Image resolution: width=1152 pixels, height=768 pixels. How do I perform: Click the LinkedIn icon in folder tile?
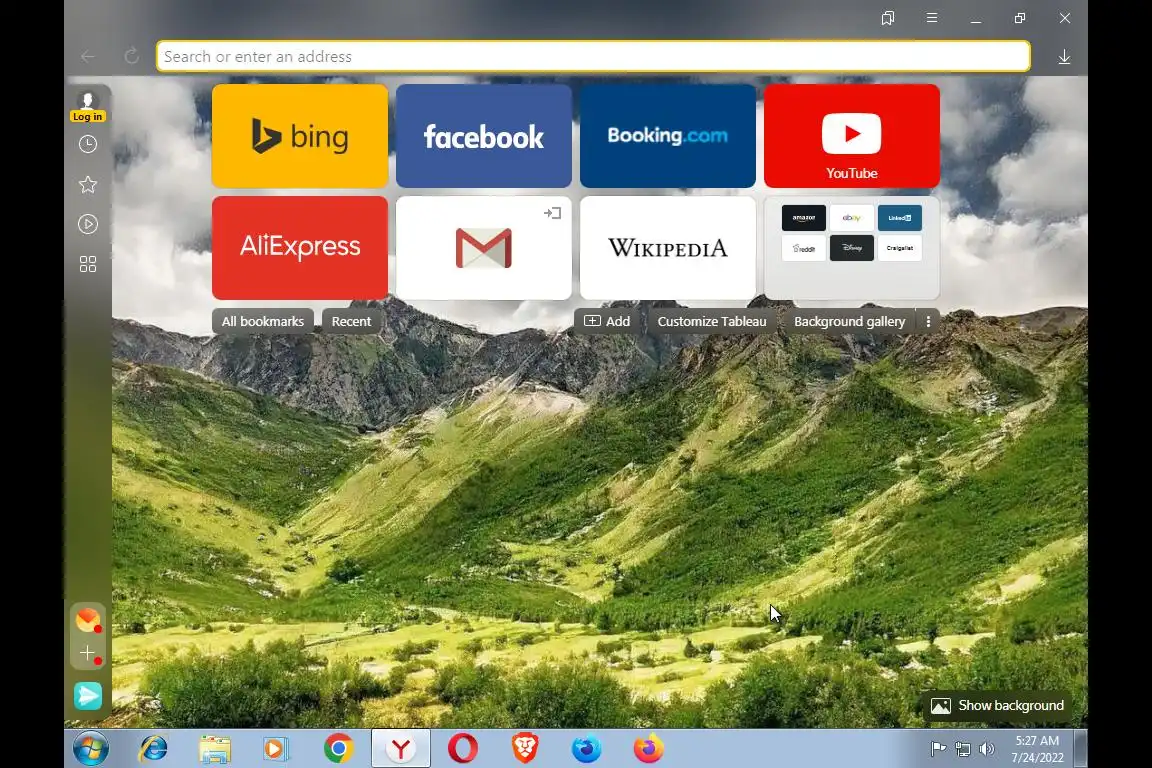pos(899,218)
